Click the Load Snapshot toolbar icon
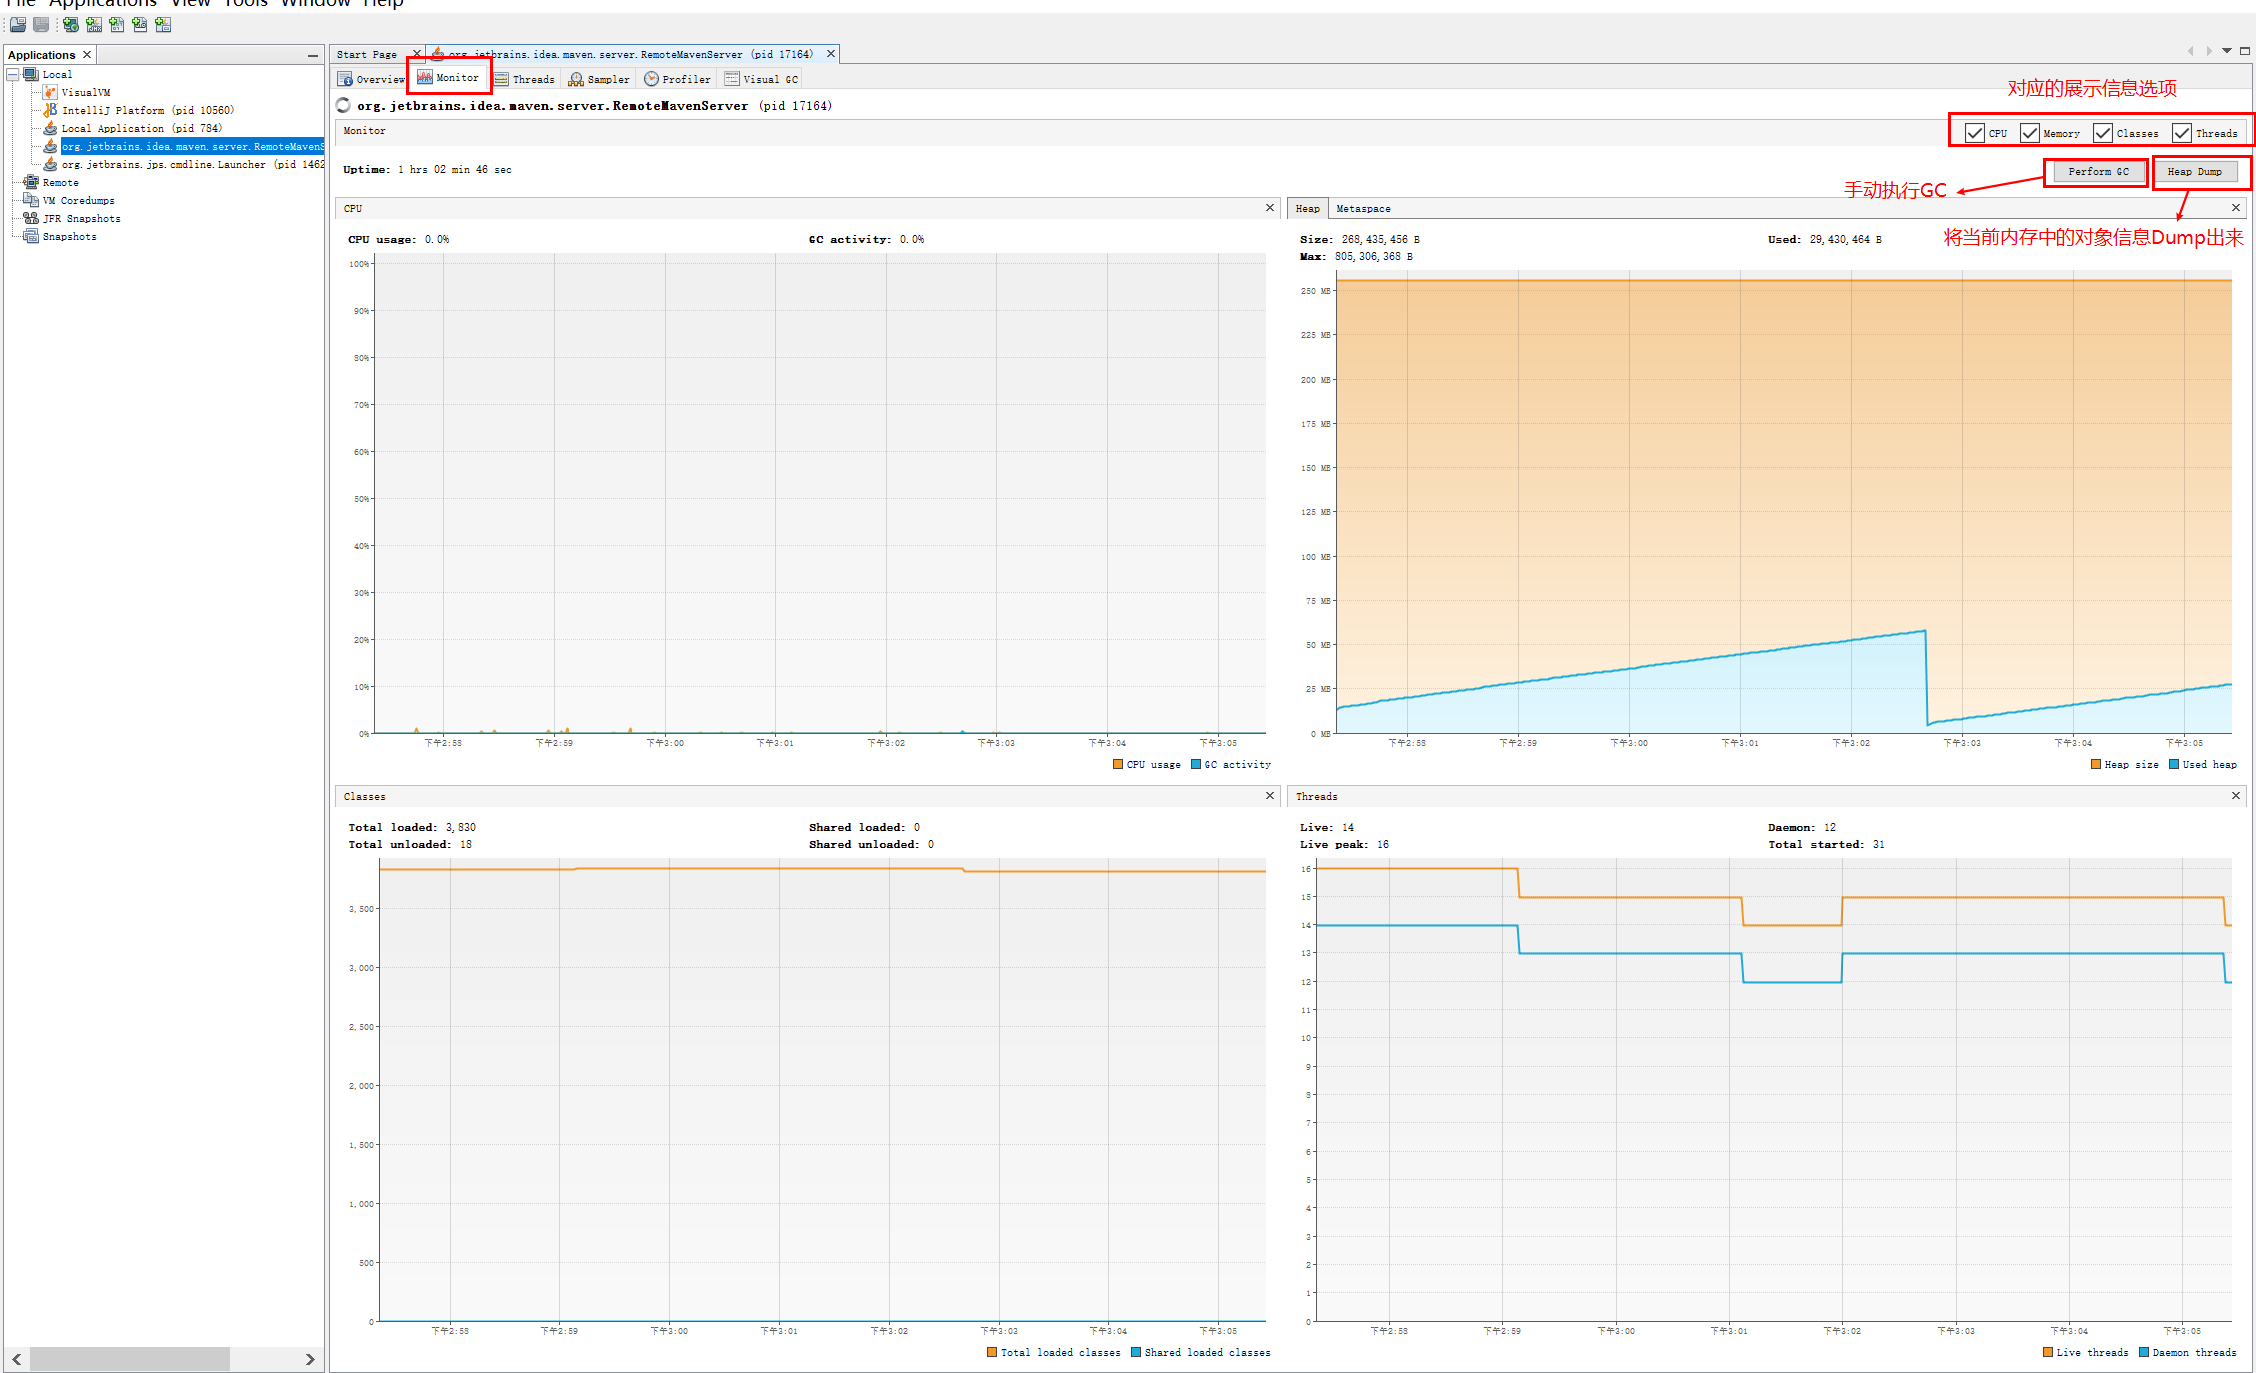The width and height of the screenshot is (2256, 1373). pos(18,24)
